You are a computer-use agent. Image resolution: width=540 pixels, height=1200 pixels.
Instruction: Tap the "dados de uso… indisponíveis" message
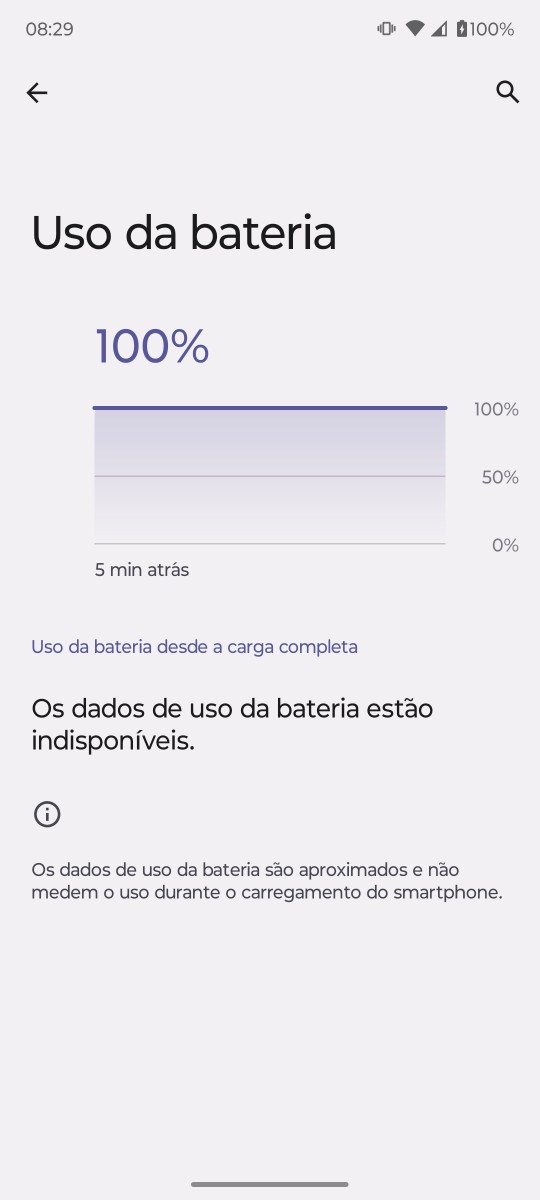pyautogui.click(x=232, y=725)
